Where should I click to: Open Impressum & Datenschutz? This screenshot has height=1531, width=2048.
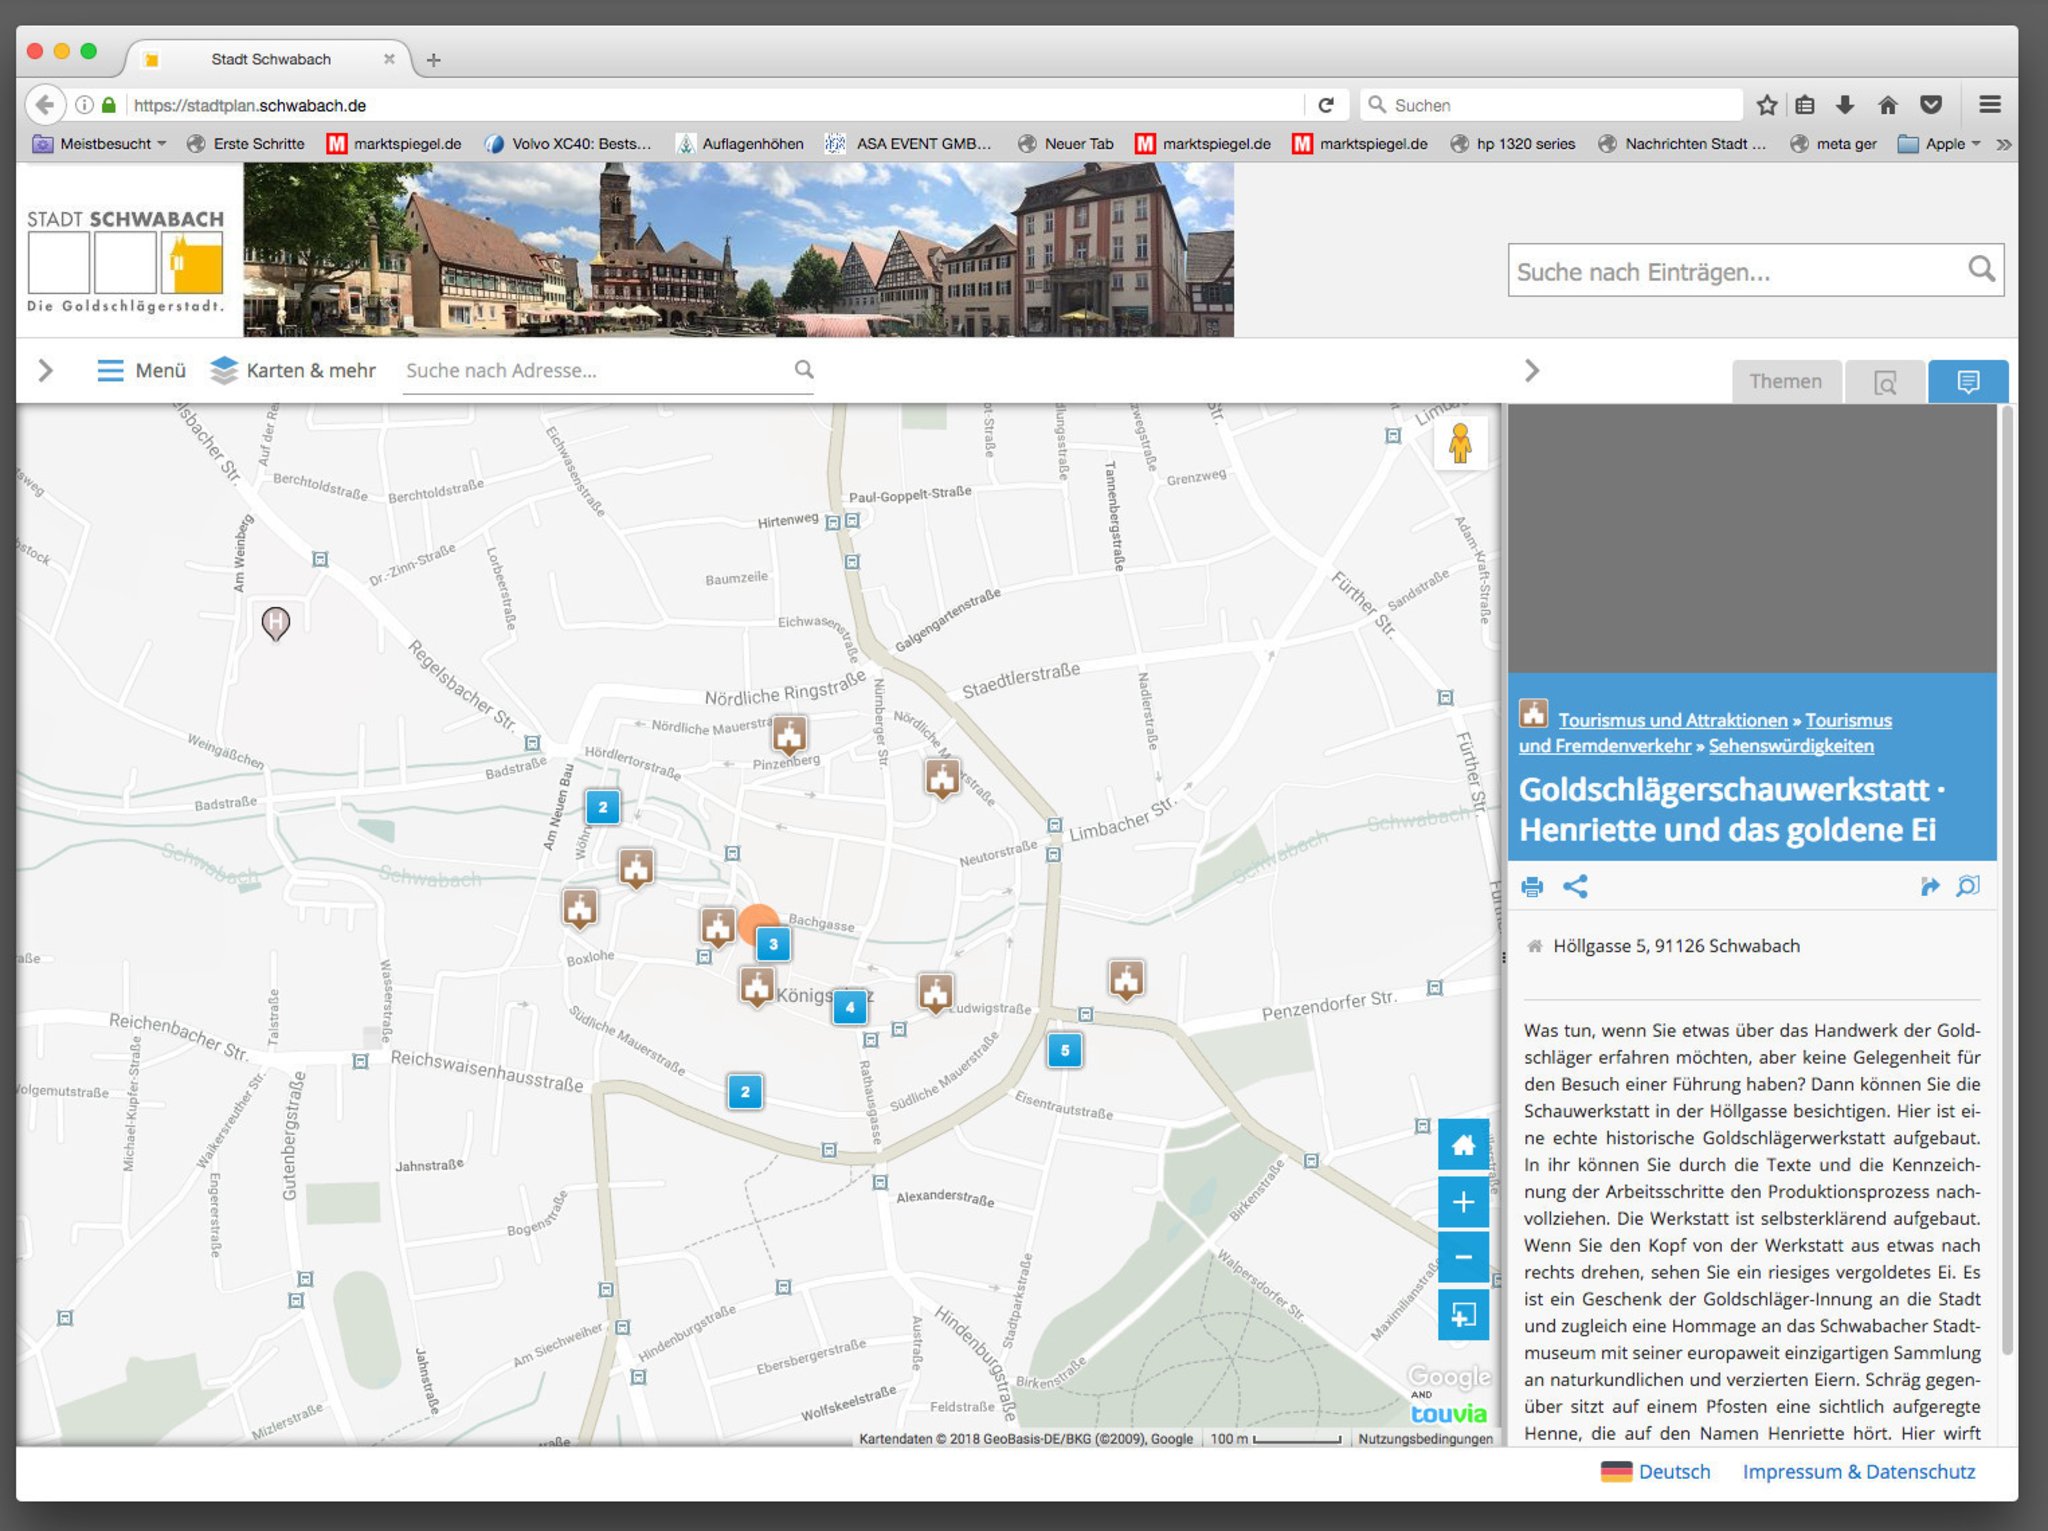(1859, 1472)
